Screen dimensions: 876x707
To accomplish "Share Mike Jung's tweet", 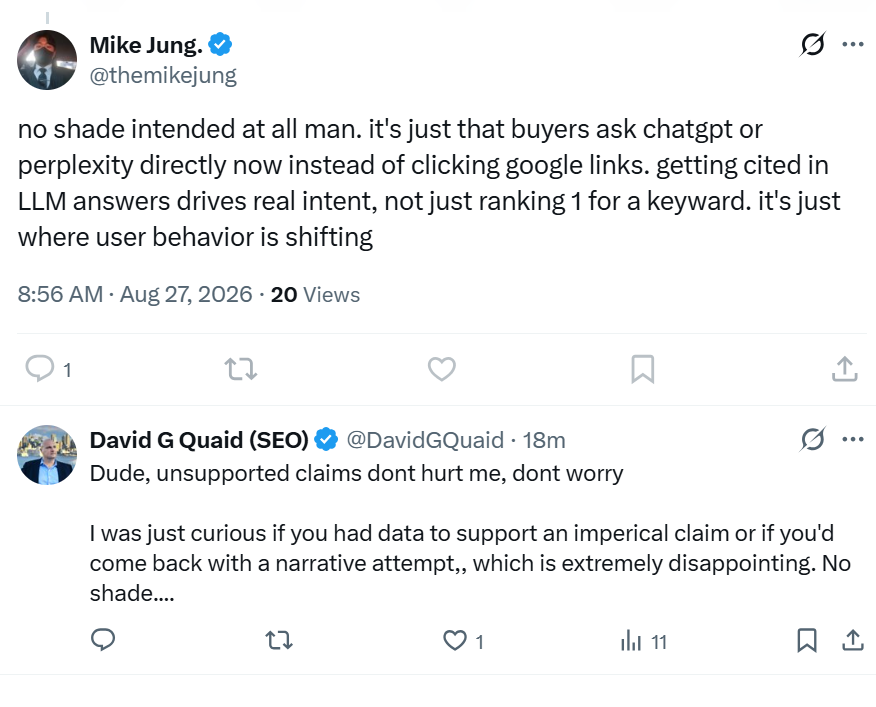I will [x=845, y=369].
